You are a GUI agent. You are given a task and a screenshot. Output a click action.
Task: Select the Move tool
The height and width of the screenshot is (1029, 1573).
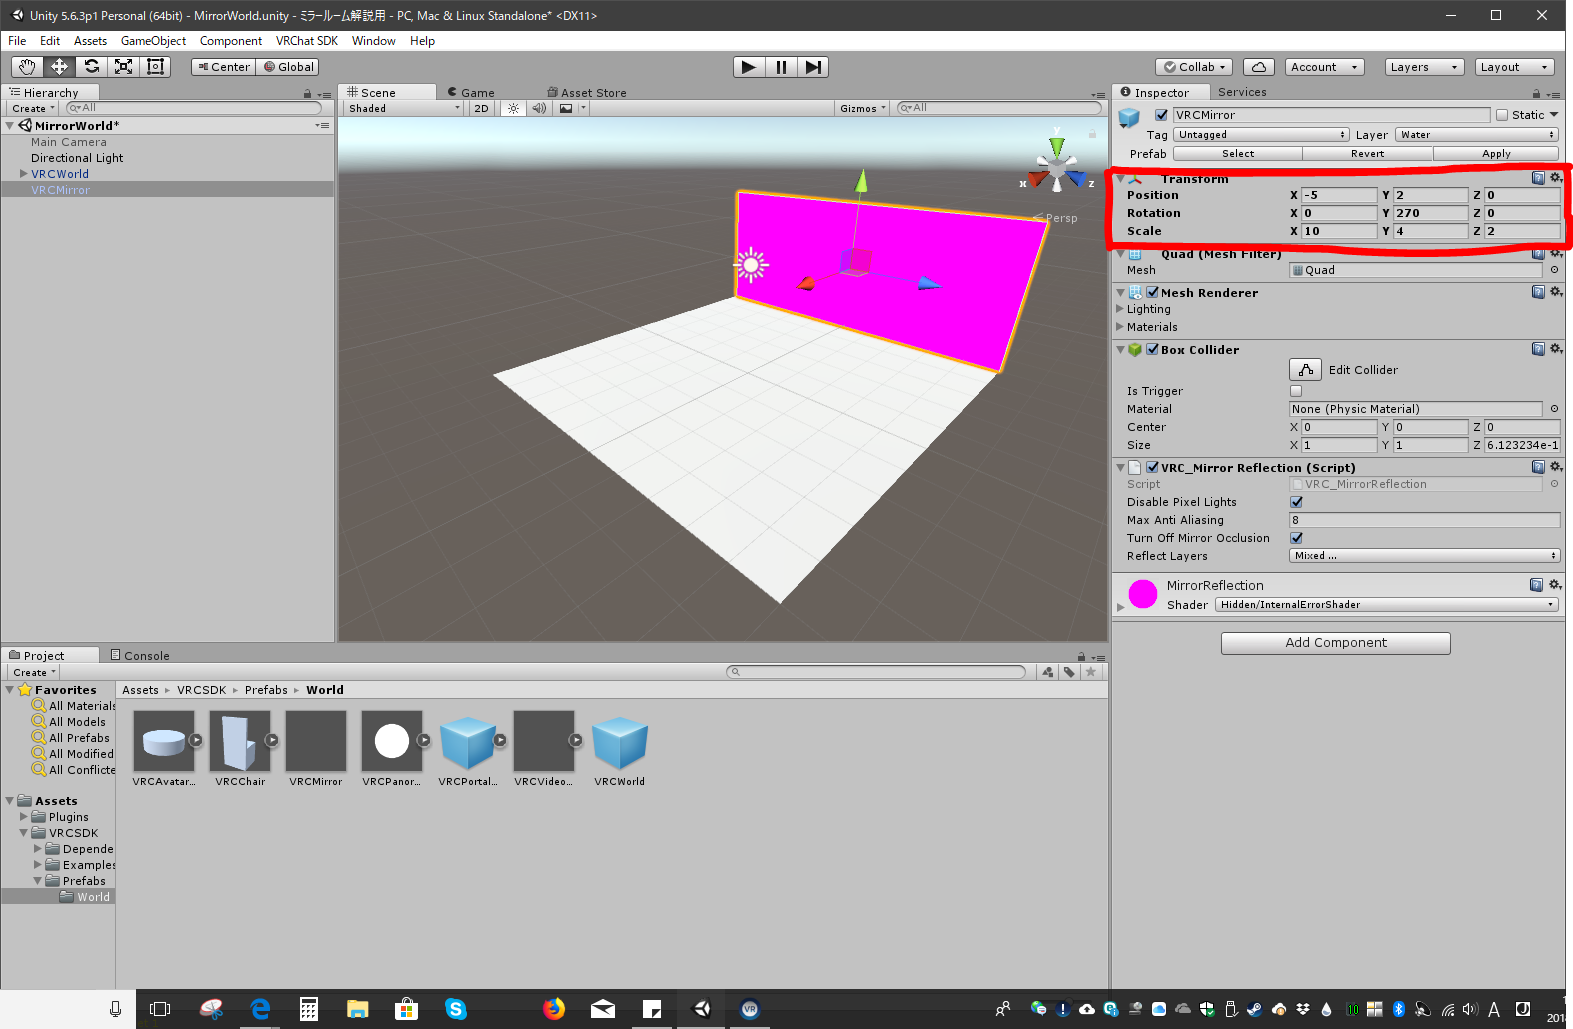pyautogui.click(x=59, y=67)
